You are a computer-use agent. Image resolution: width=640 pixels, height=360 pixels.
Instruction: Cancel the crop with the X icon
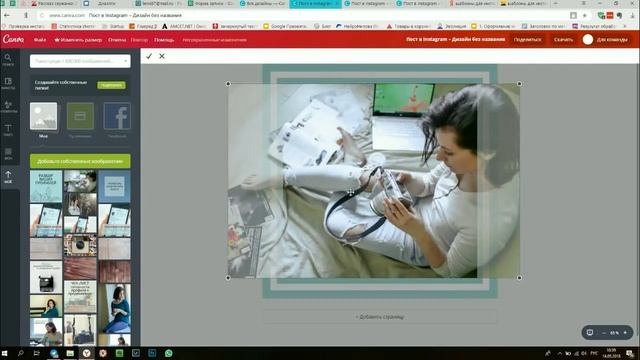click(162, 56)
